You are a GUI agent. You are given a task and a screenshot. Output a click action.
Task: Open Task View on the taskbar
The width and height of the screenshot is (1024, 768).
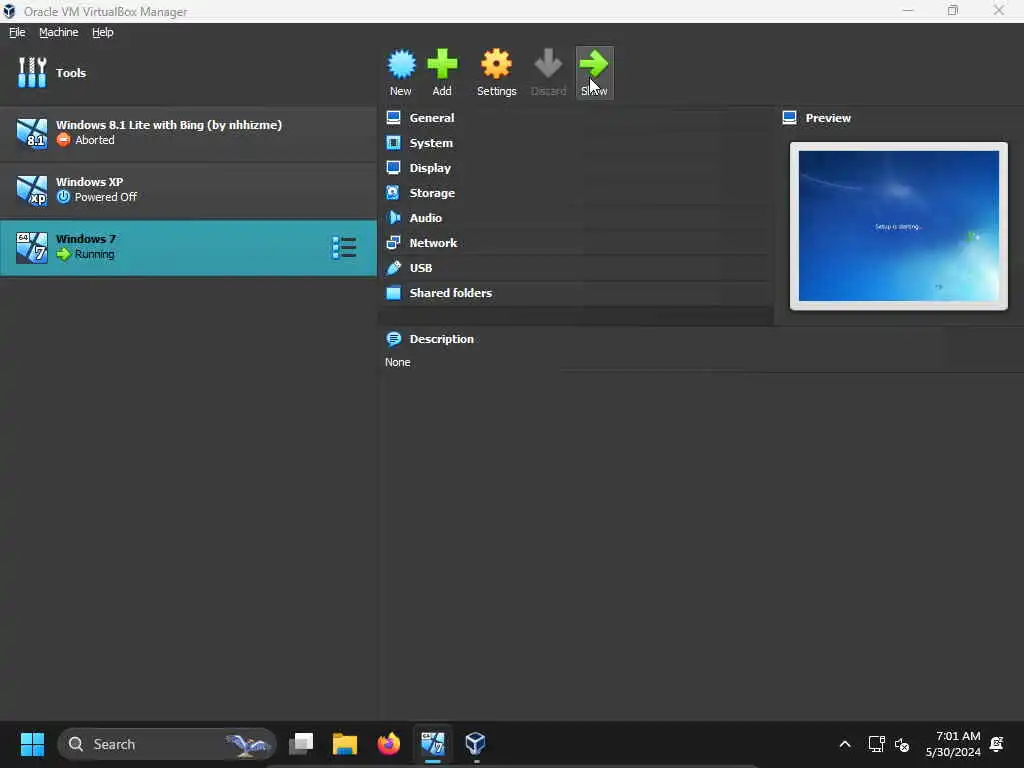pyautogui.click(x=301, y=744)
